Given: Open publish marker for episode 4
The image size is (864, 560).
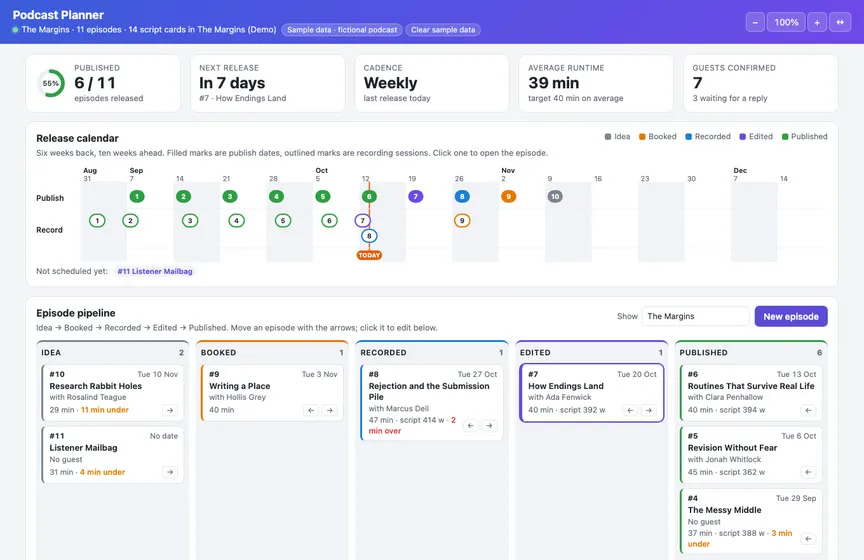Looking at the screenshot, I should [276, 196].
